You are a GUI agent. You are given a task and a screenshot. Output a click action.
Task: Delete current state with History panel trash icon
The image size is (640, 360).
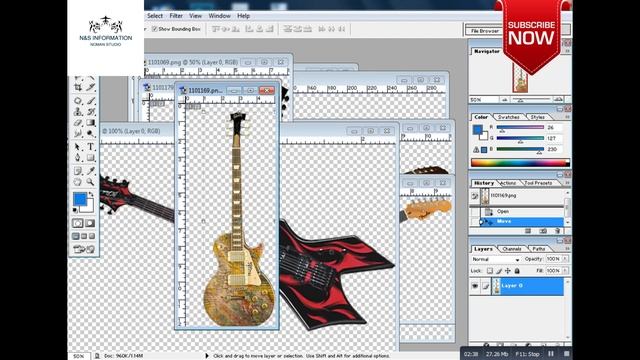tap(558, 231)
